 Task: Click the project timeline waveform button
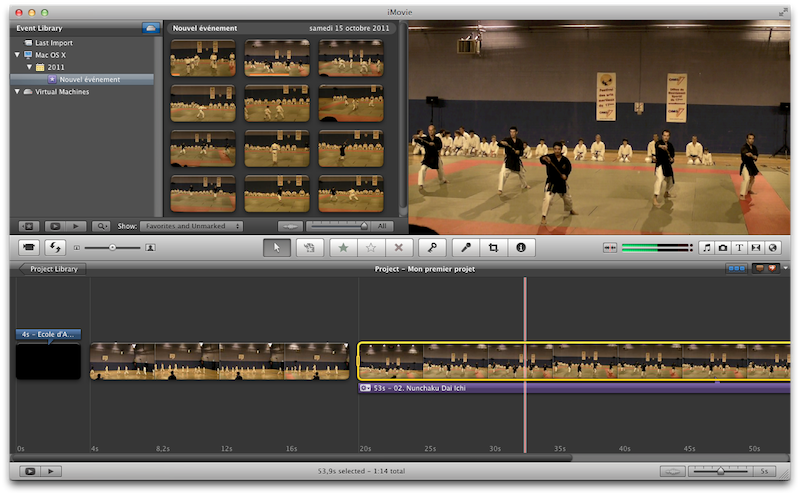pos(672,472)
